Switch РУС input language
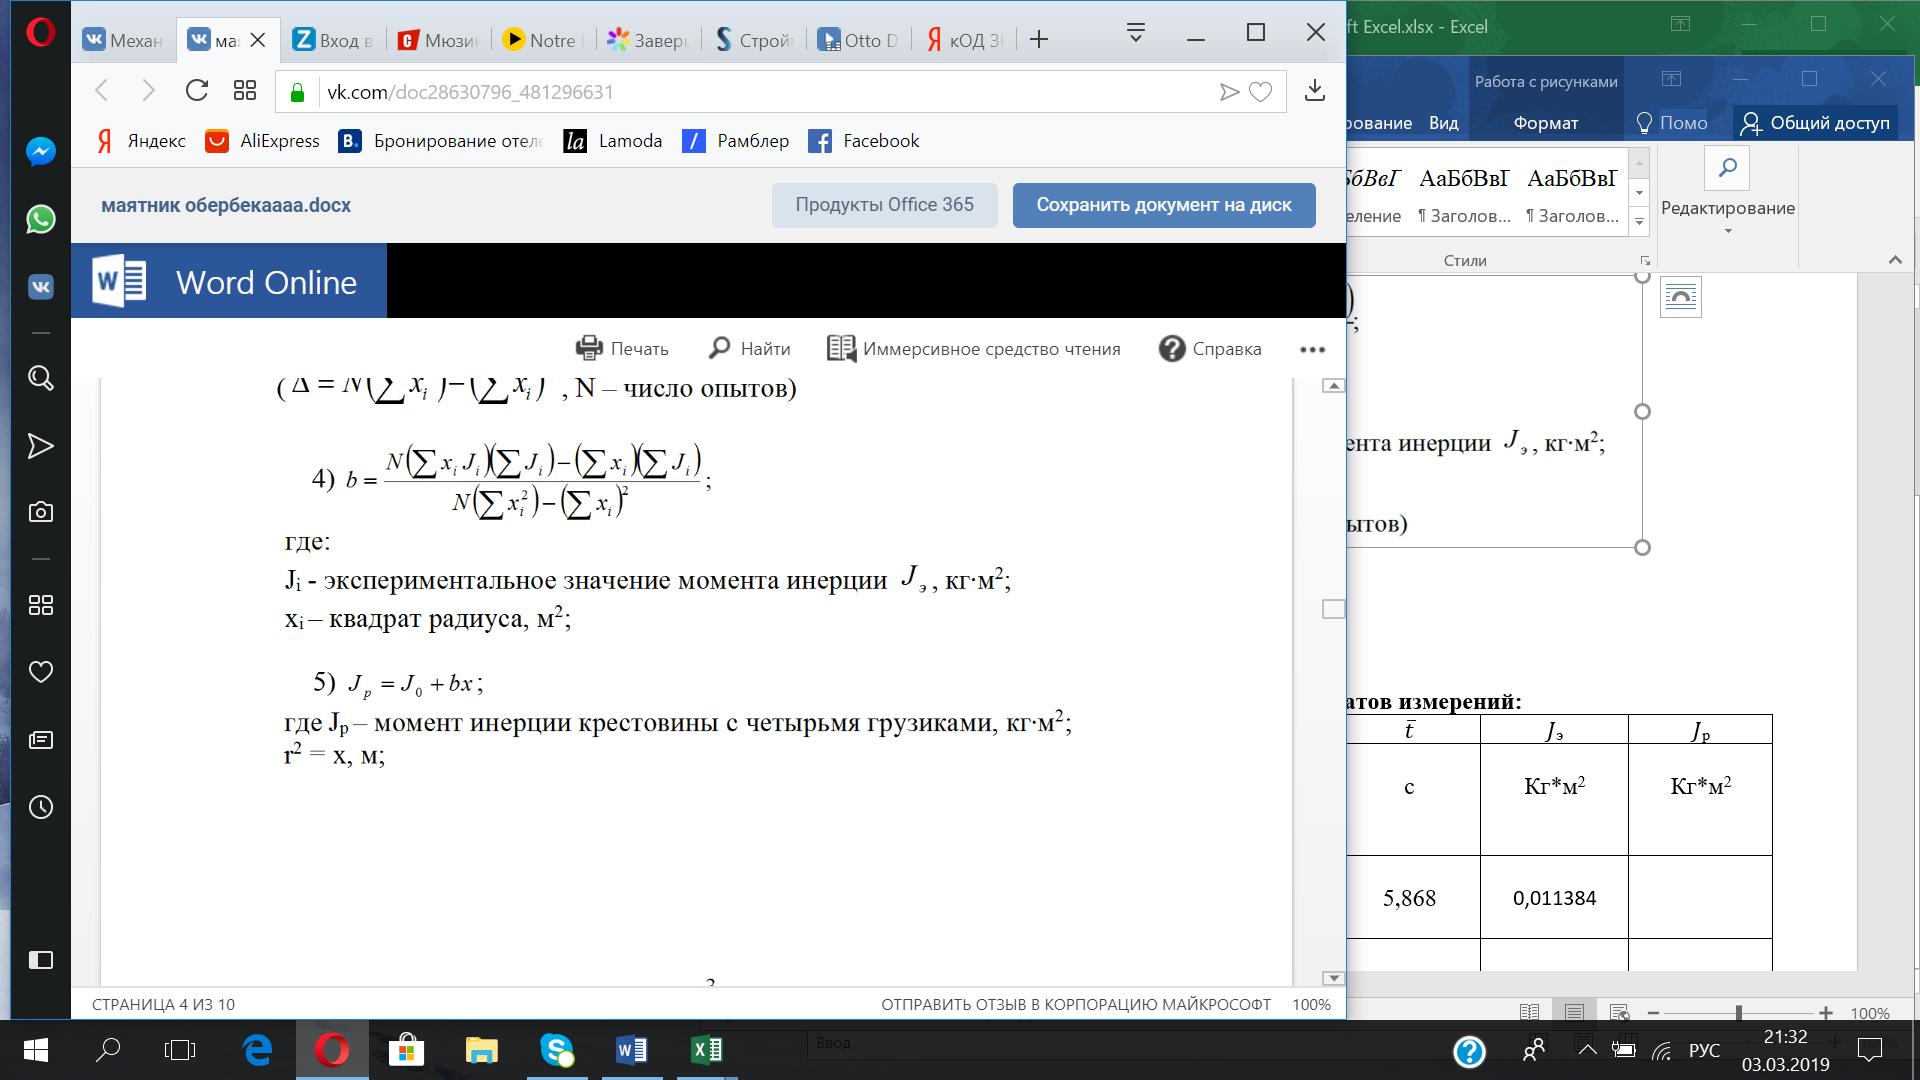 [1705, 1050]
